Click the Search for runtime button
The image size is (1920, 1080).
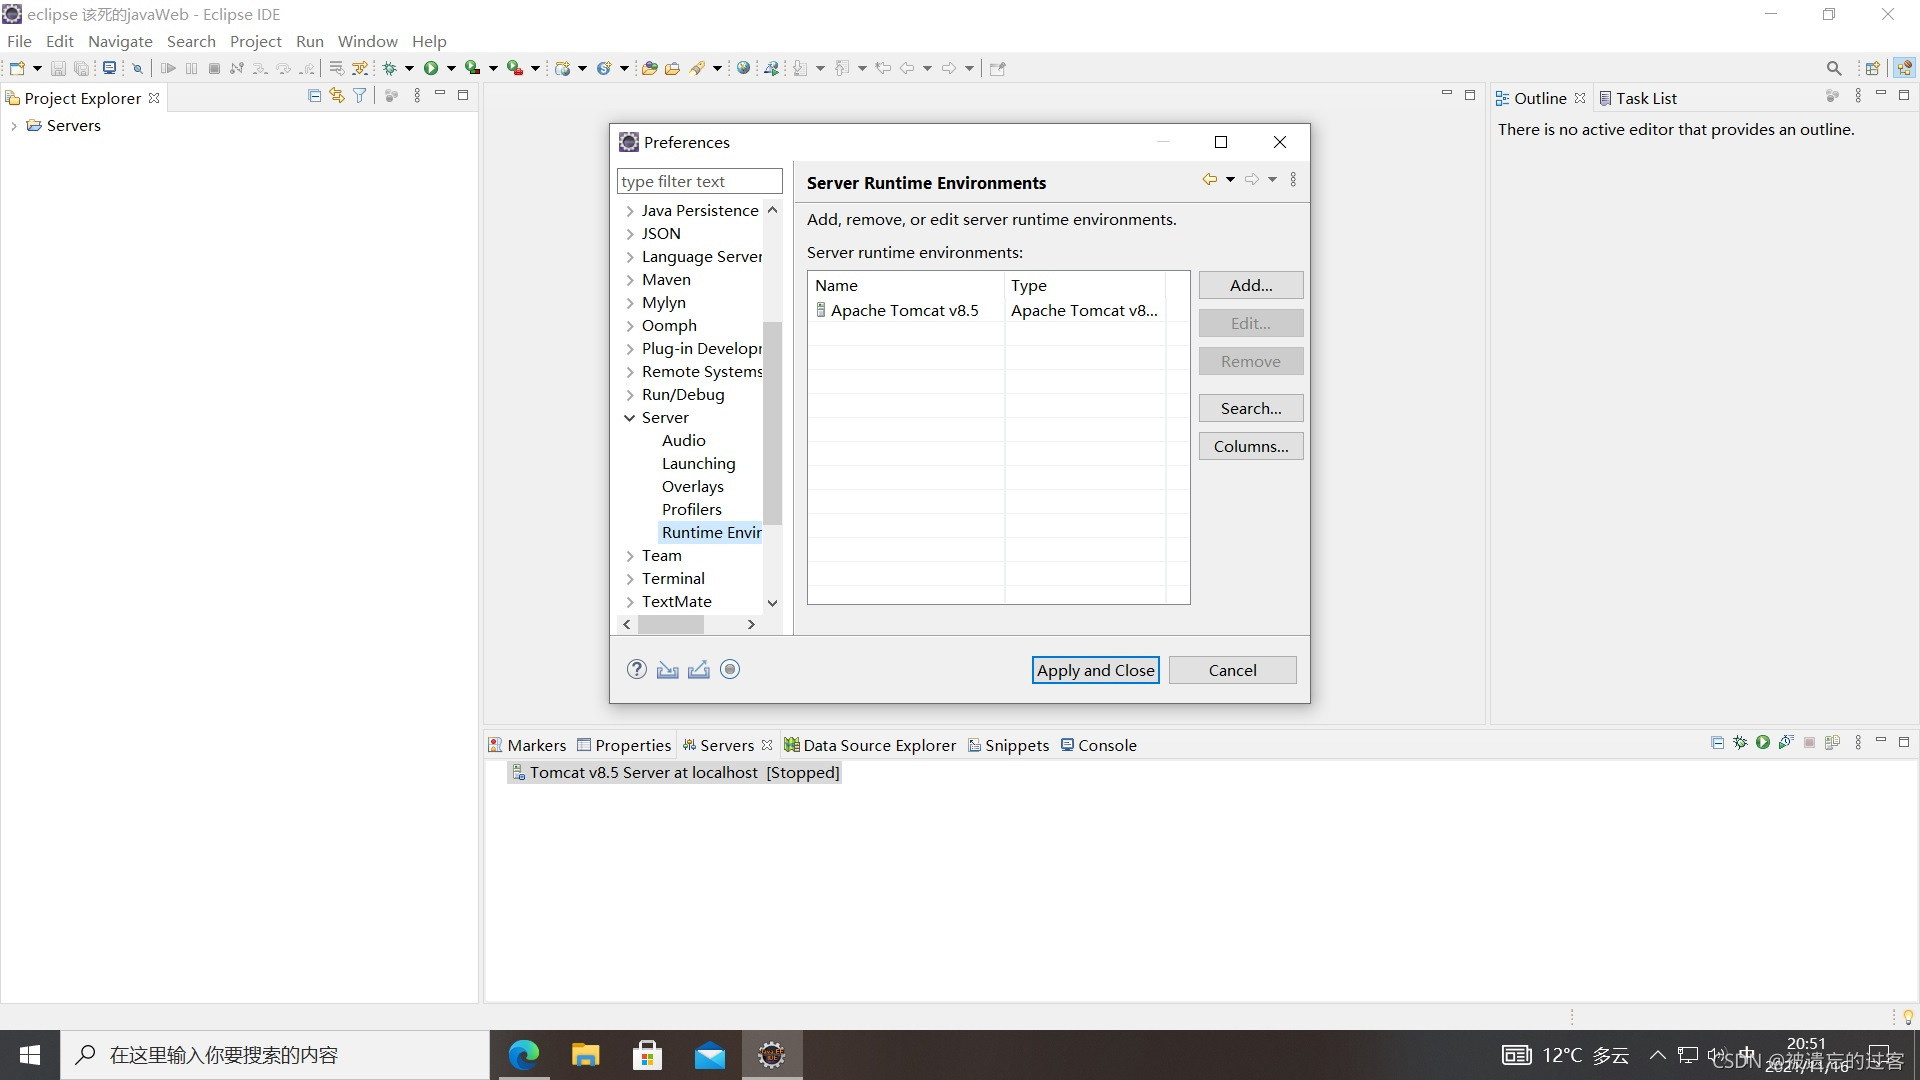pos(1249,407)
